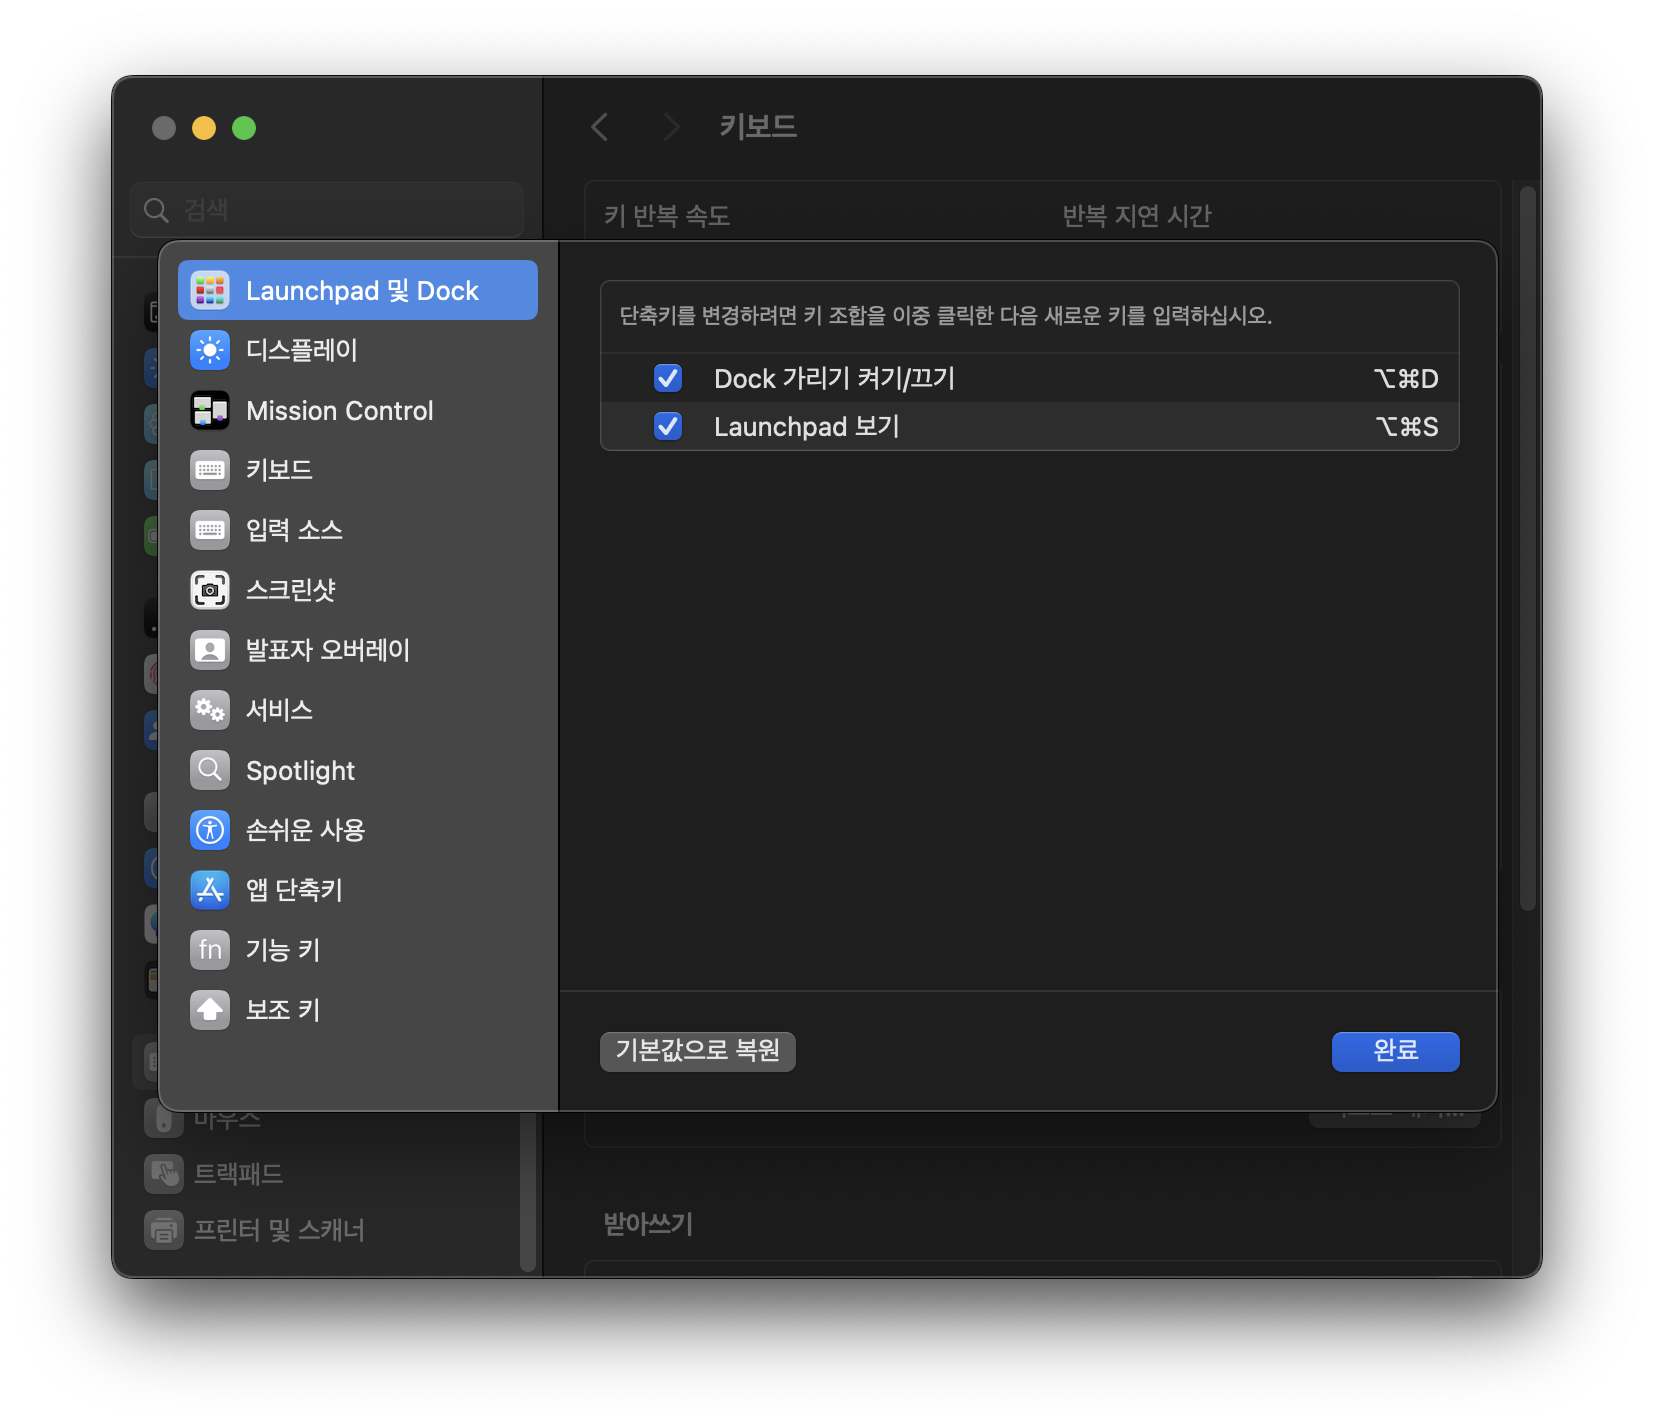The height and width of the screenshot is (1426, 1654).
Task: Click the 발표자 오버레이 person icon
Action: pyautogui.click(x=210, y=650)
